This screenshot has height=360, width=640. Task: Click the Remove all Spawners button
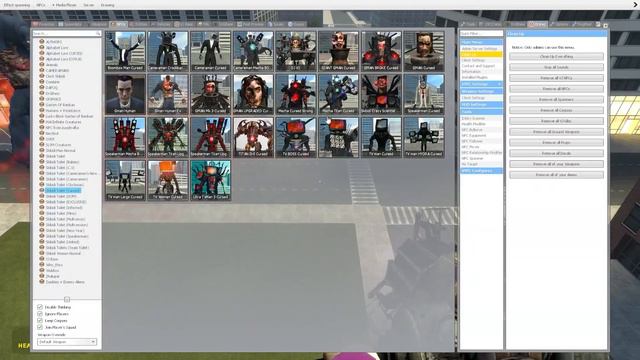(556, 99)
